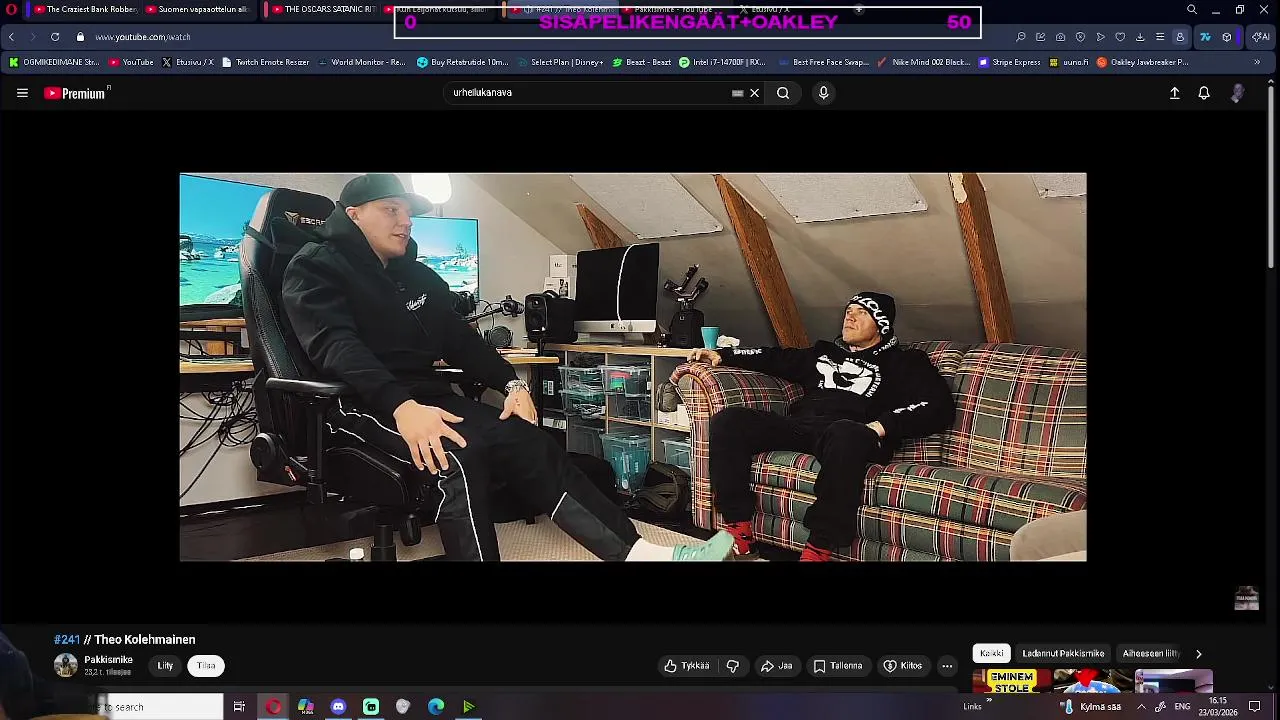The height and width of the screenshot is (720, 1280).
Task: Open the OGMIKEDIMANE bookmark
Action: (x=54, y=62)
